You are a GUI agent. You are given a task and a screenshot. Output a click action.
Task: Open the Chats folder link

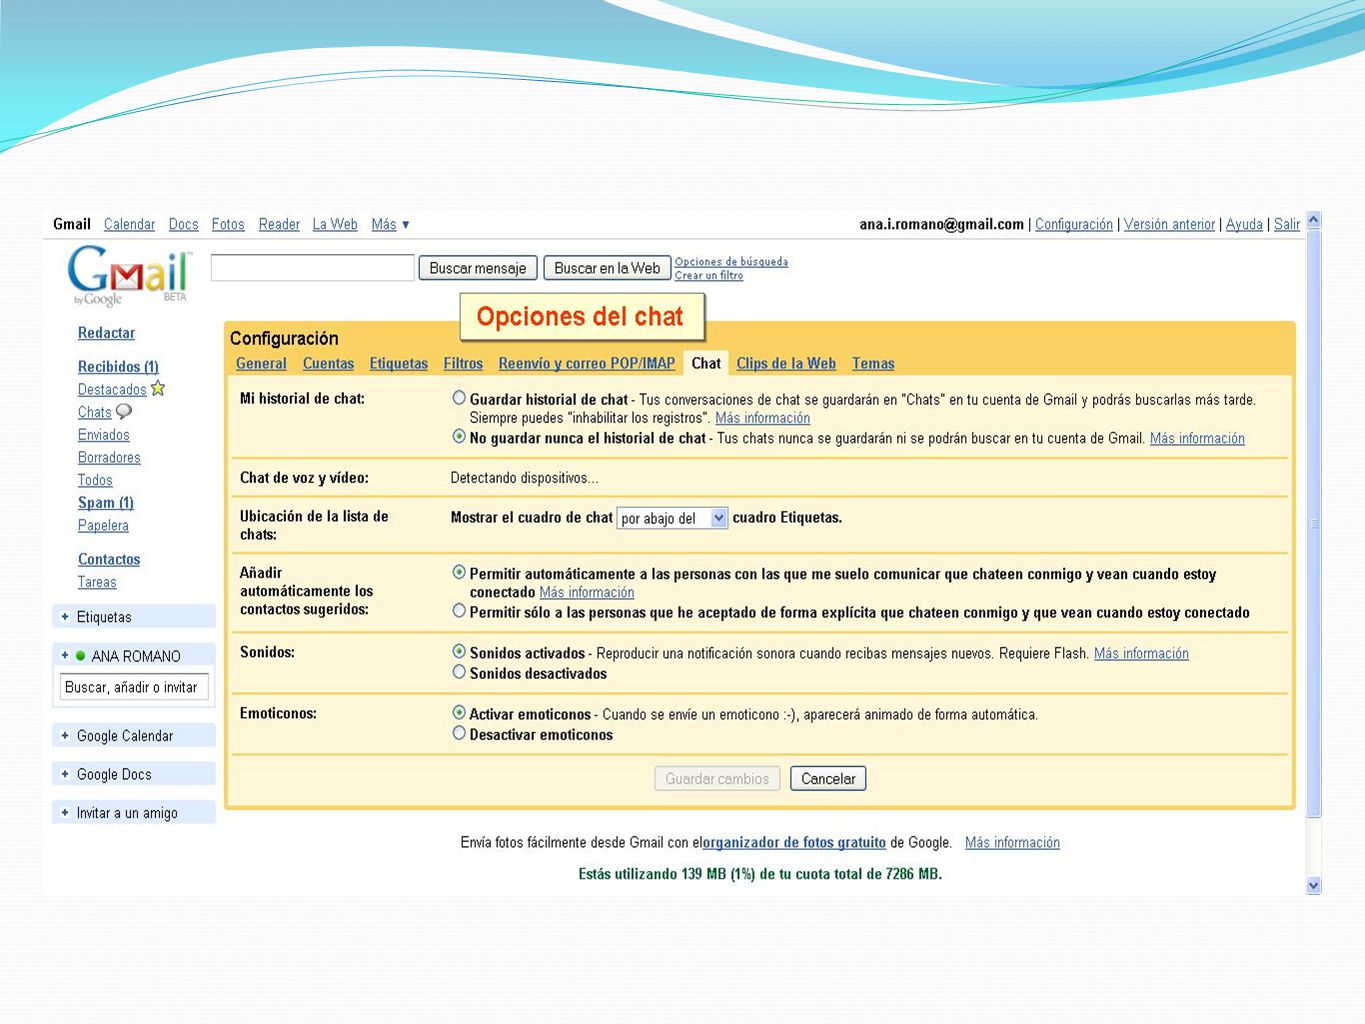click(x=95, y=412)
